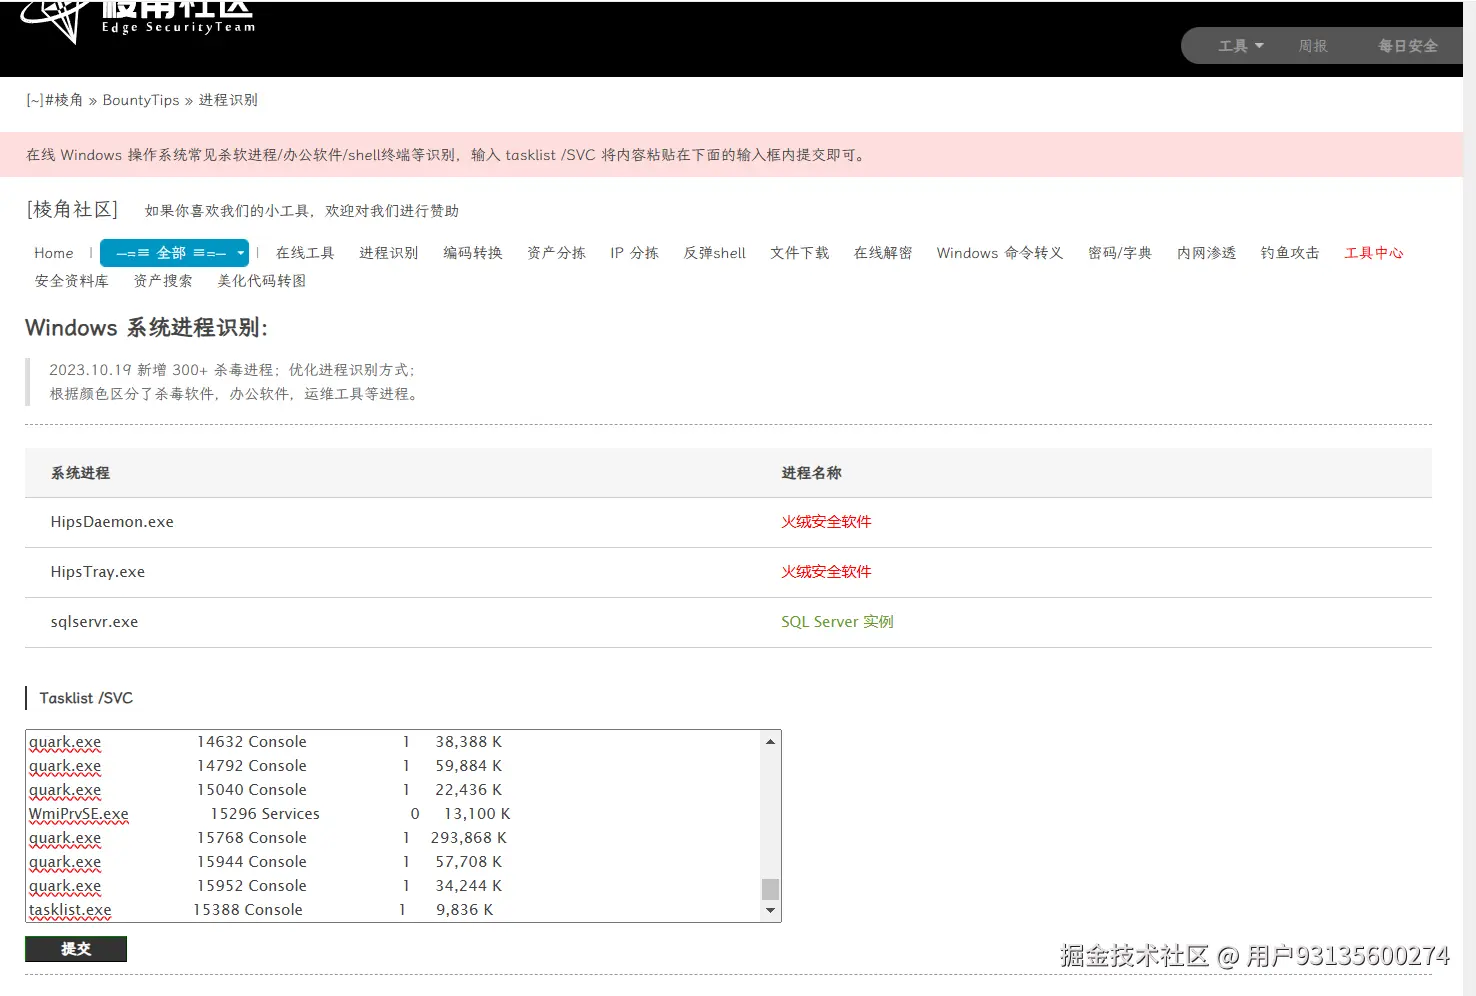Click the textarea scroll up arrow
1476x996 pixels.
click(770, 741)
